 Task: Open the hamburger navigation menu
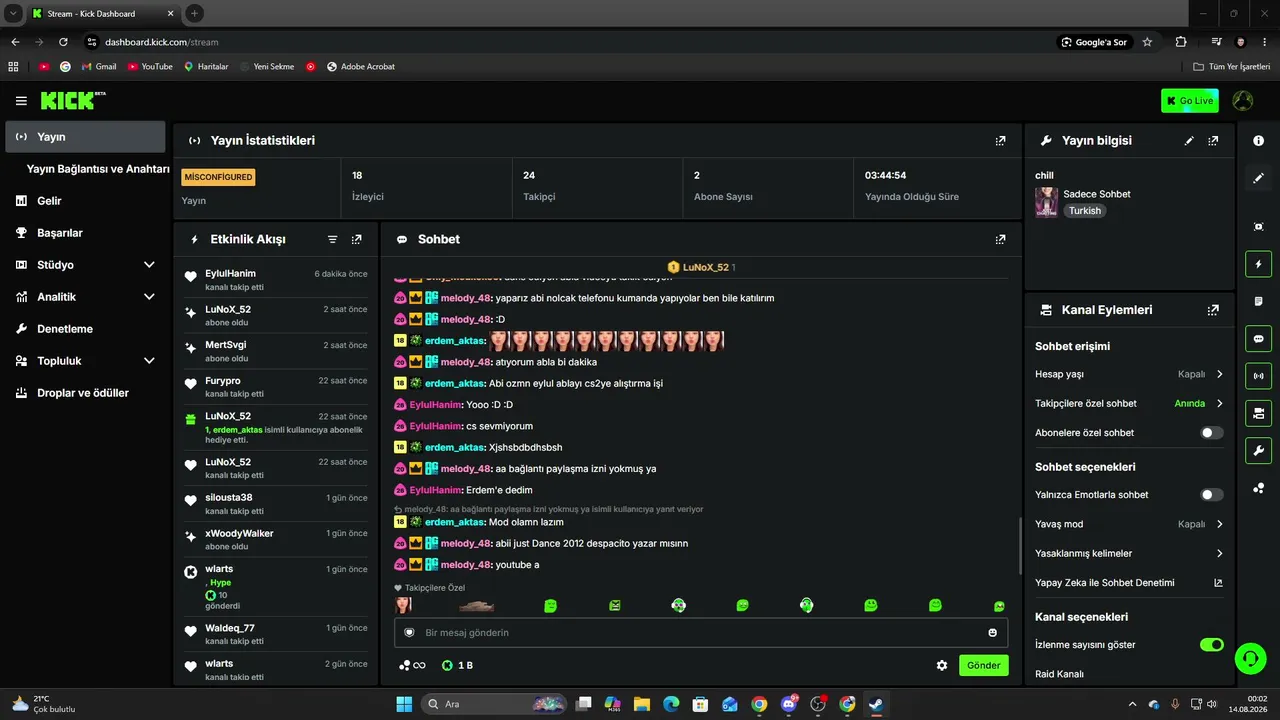pyautogui.click(x=21, y=101)
